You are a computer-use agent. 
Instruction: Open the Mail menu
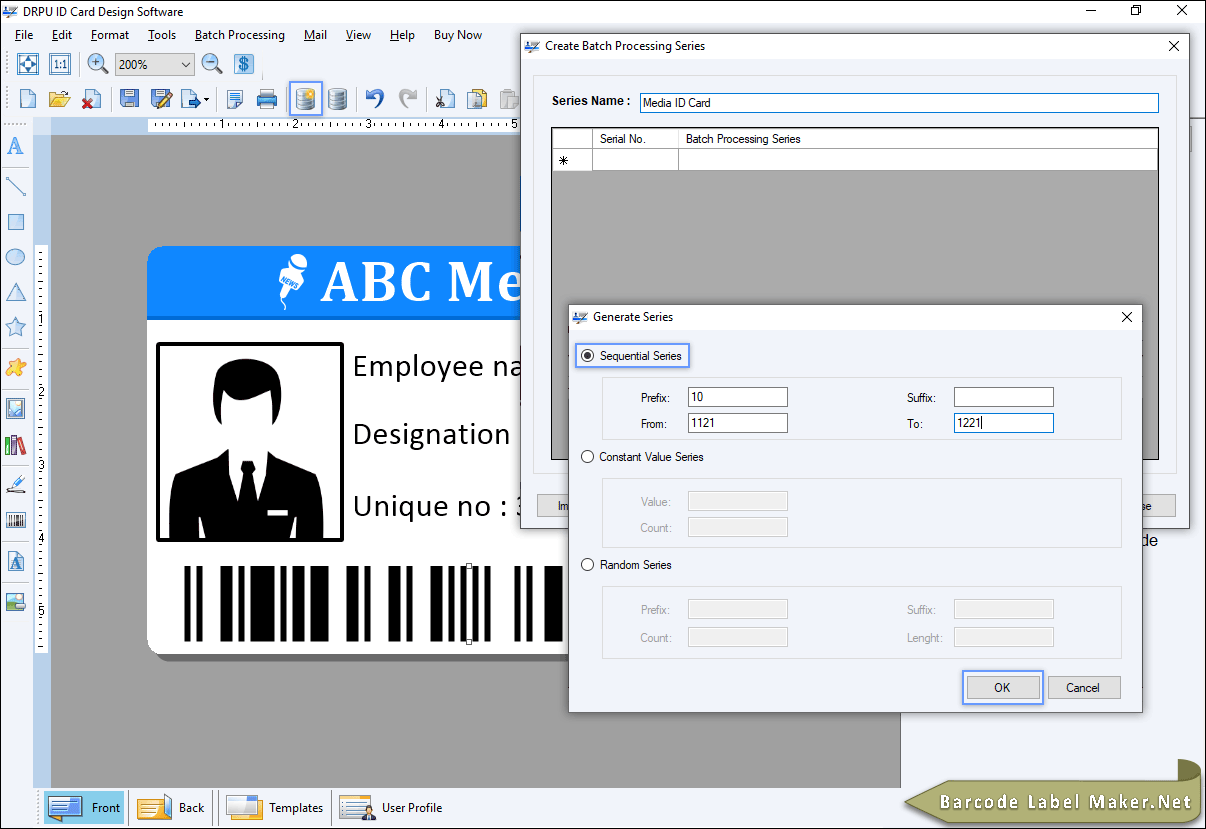pos(316,35)
